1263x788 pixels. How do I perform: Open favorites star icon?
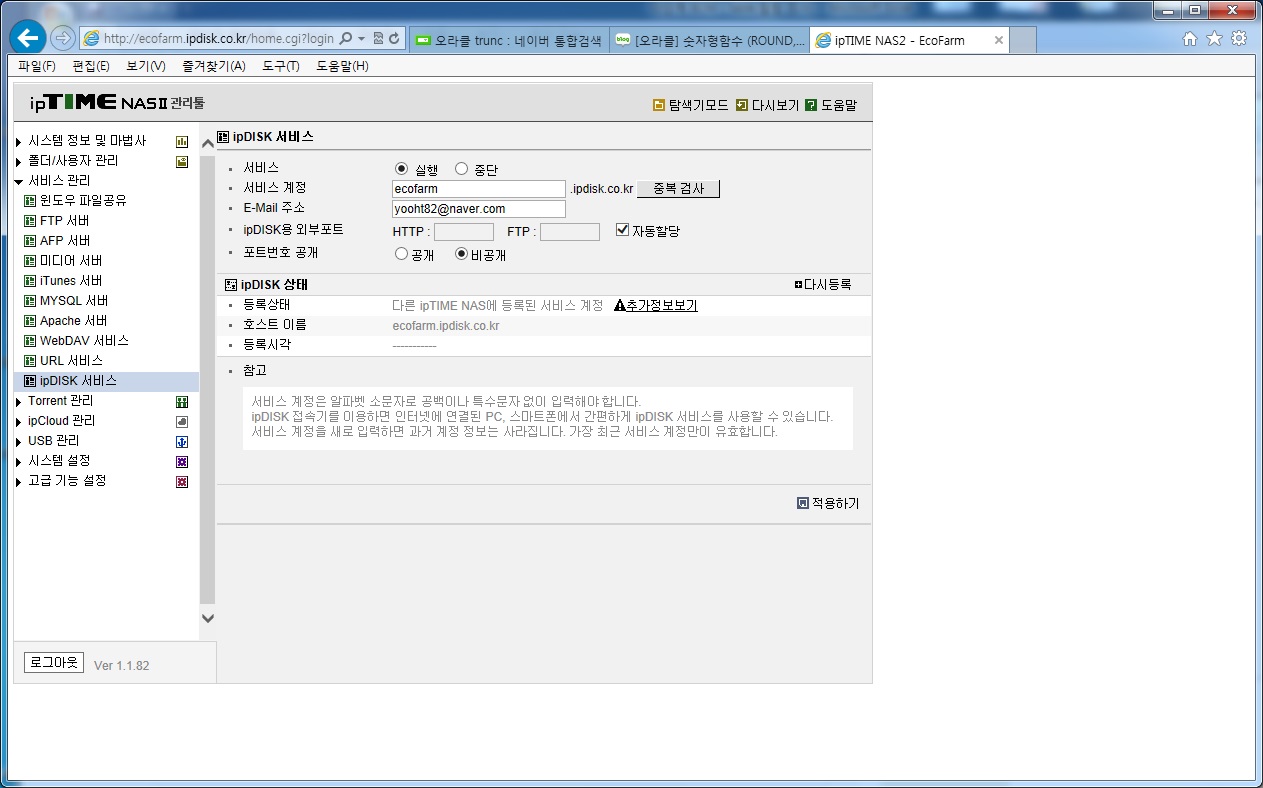point(1214,39)
